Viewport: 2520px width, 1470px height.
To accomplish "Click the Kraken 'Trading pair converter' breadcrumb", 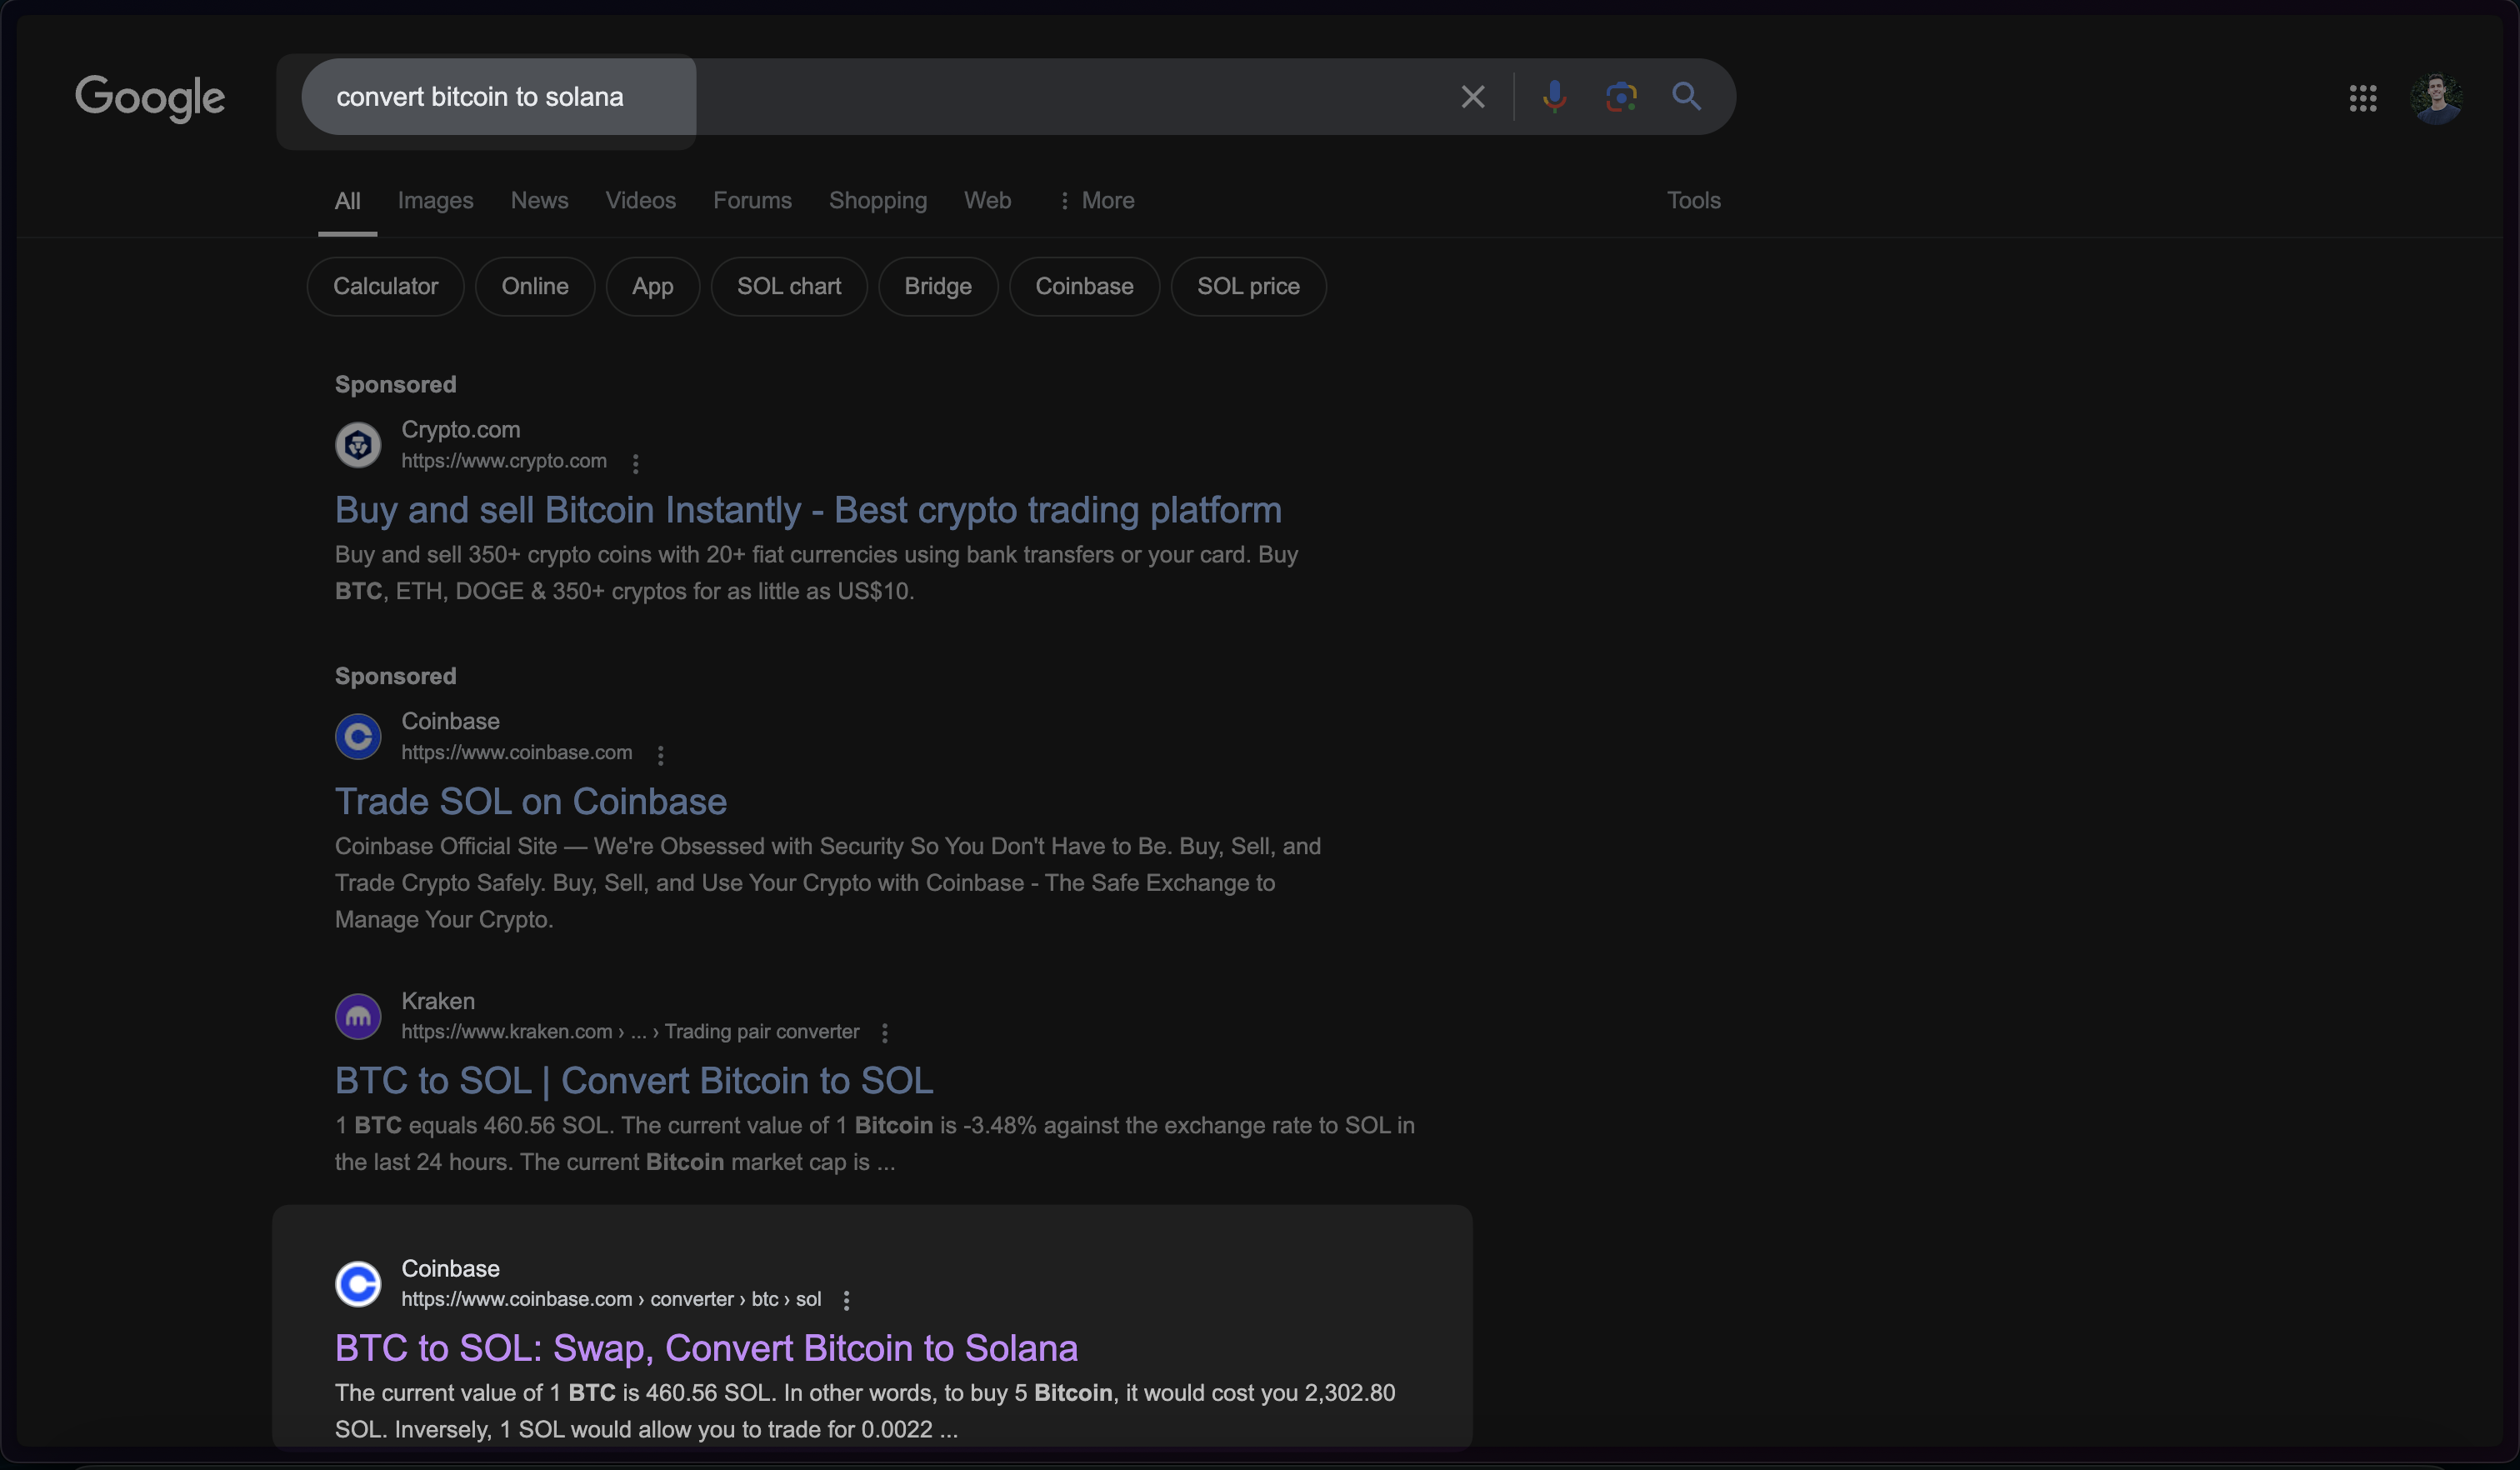I will coord(762,1032).
